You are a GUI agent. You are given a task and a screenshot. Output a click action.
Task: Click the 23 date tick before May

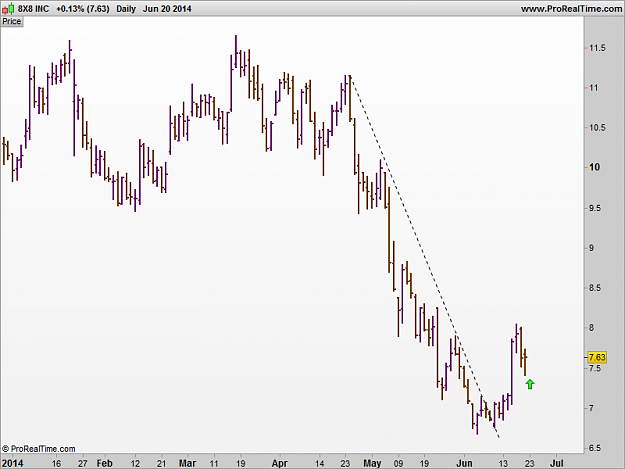click(345, 463)
